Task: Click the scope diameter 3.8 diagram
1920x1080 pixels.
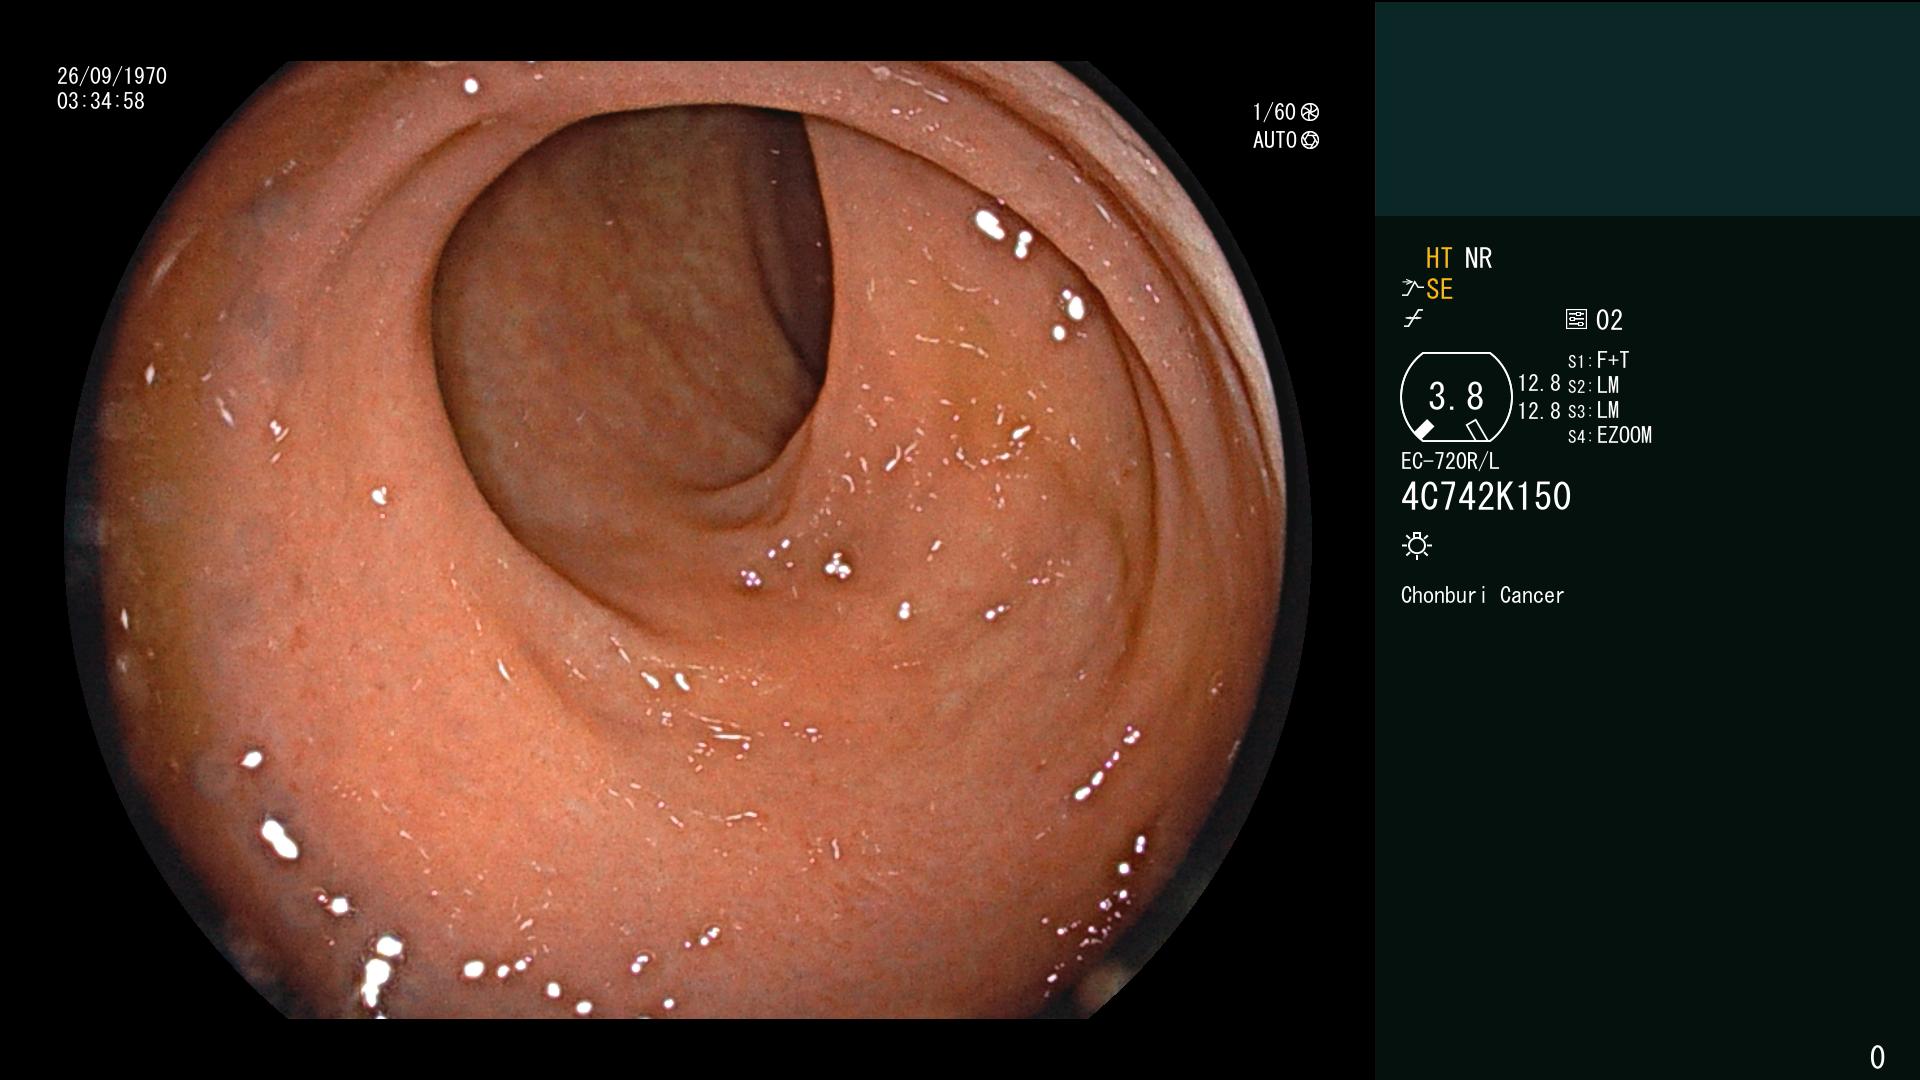Action: click(x=1456, y=397)
